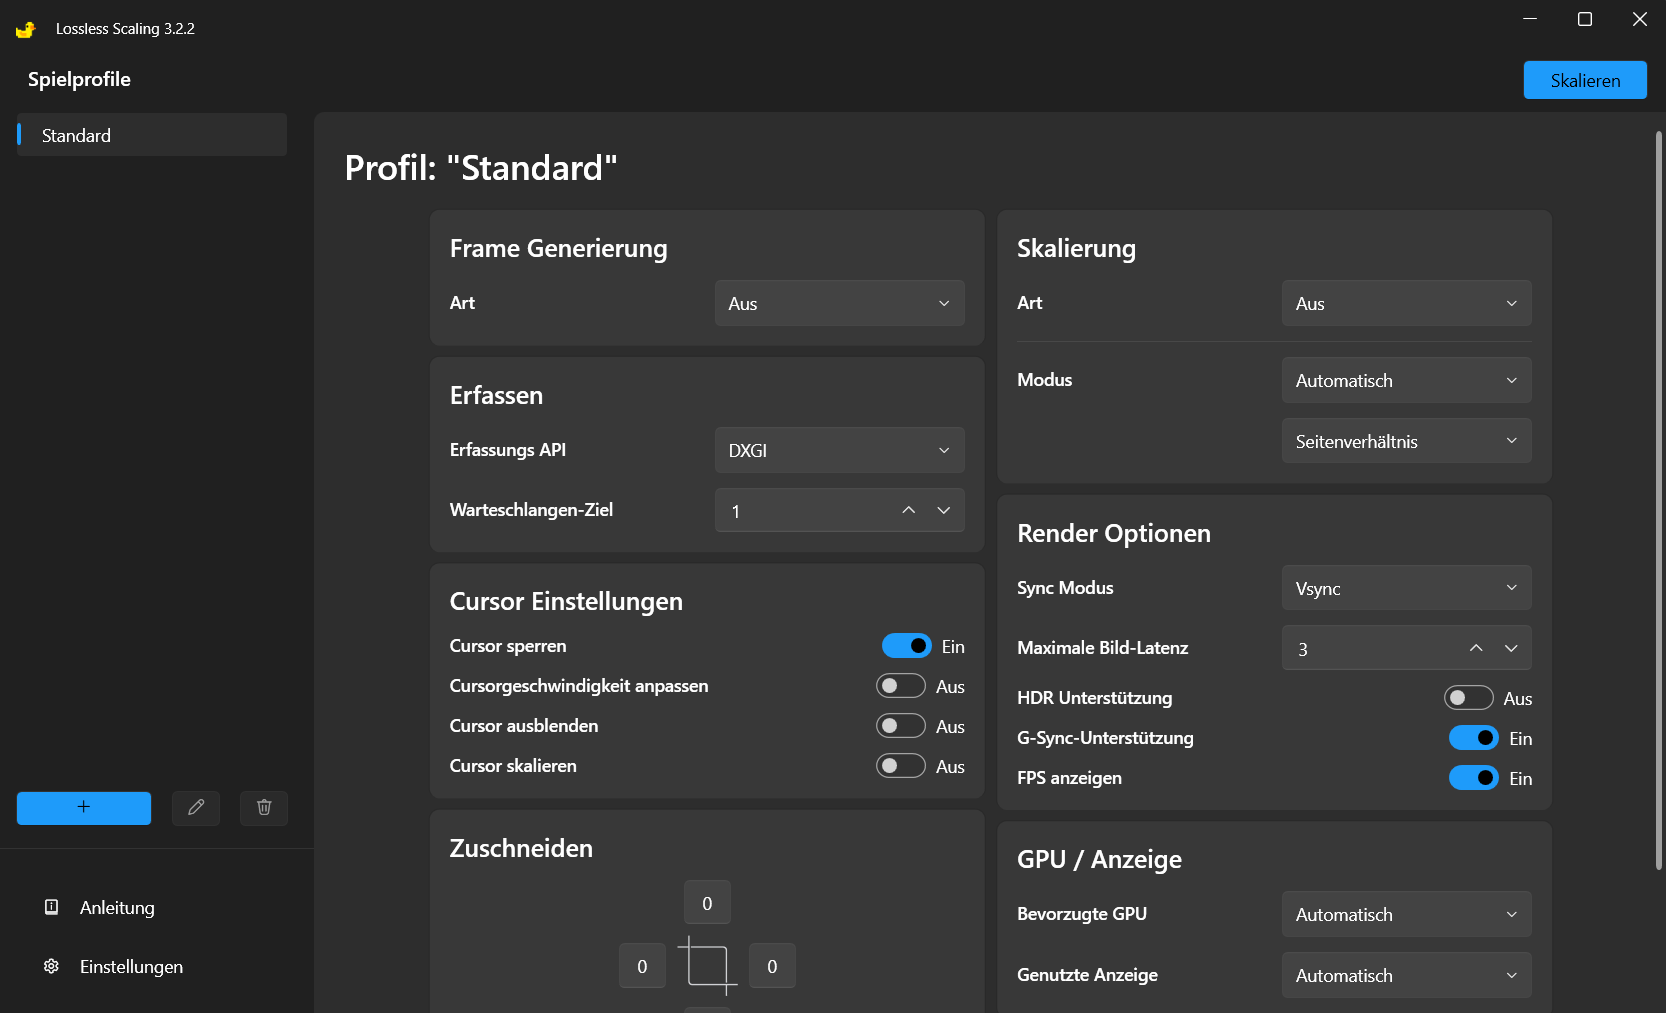This screenshot has width=1666, height=1013.
Task: Disable the Cursor sperren toggle
Action: (x=906, y=646)
